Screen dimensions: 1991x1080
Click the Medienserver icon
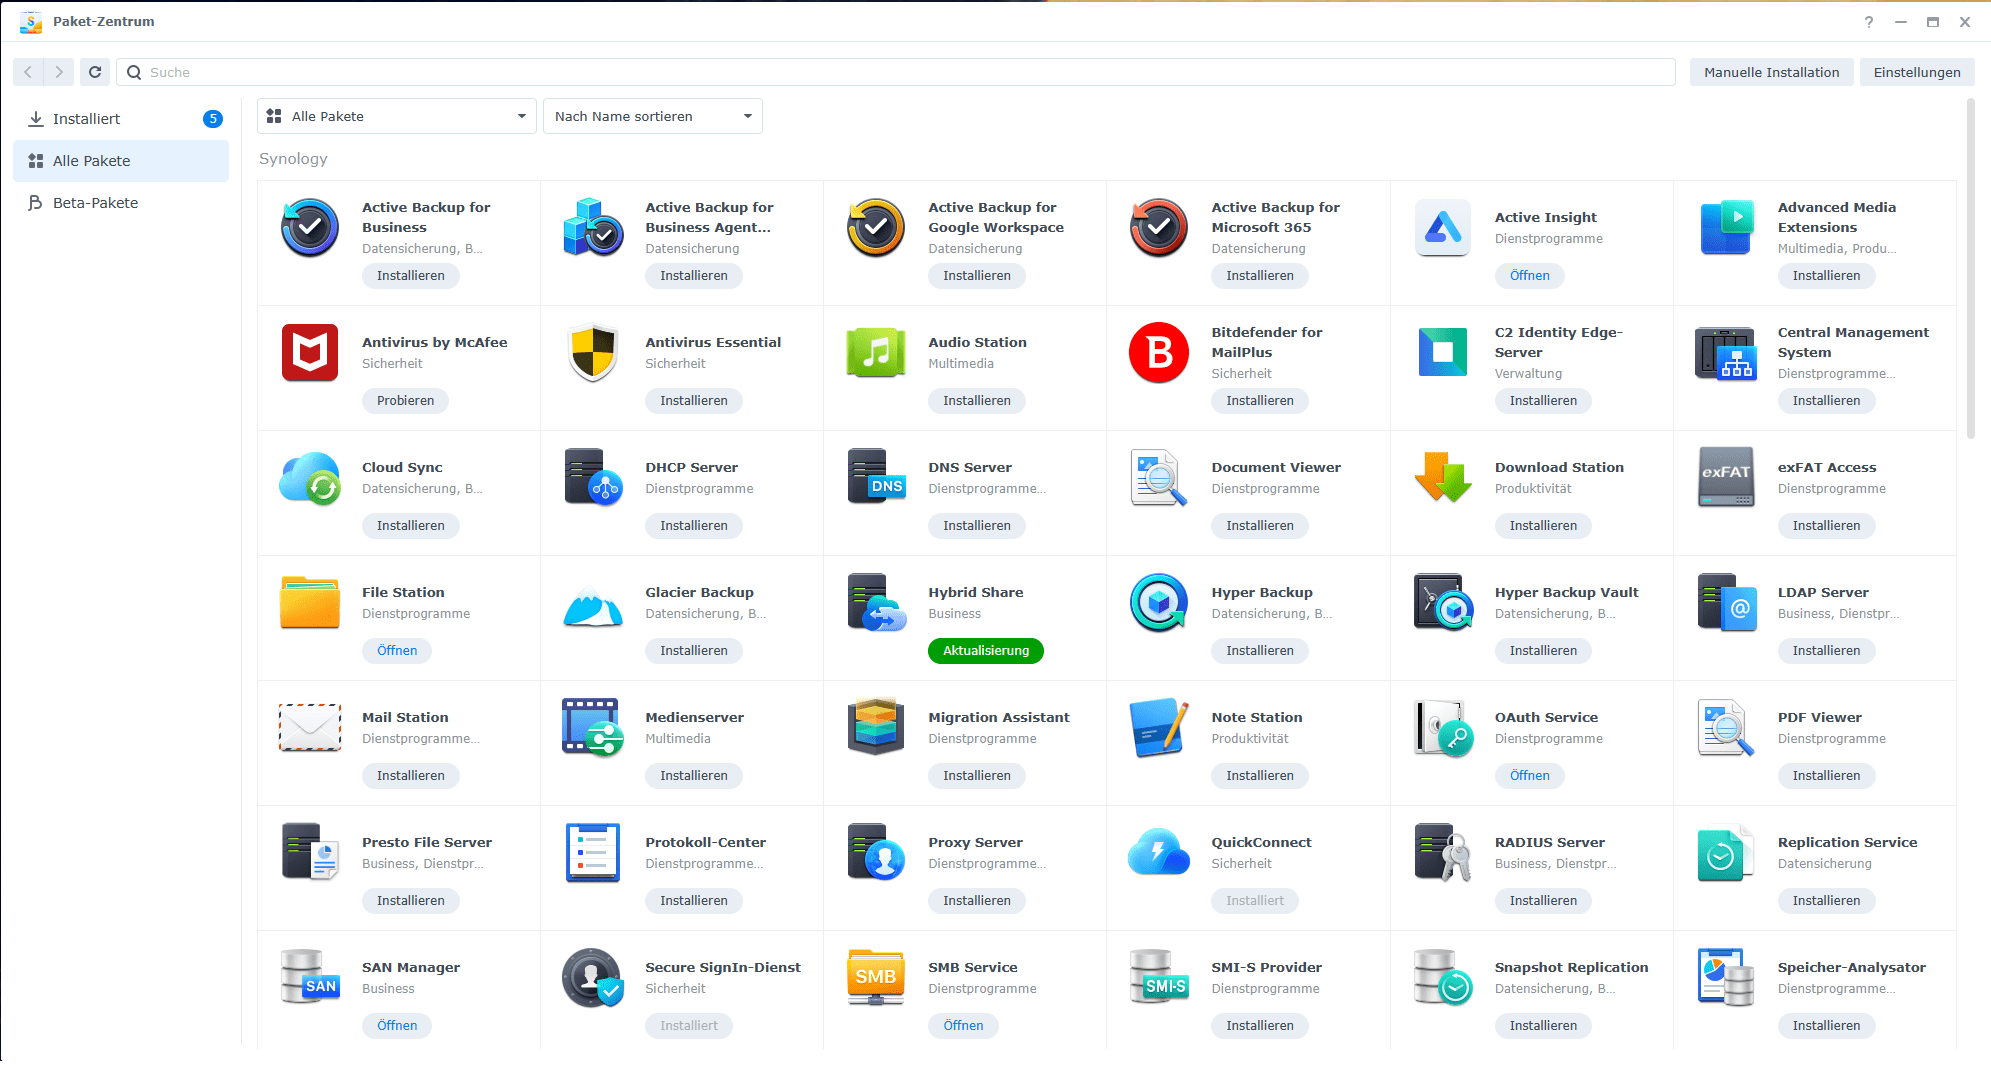(x=593, y=727)
